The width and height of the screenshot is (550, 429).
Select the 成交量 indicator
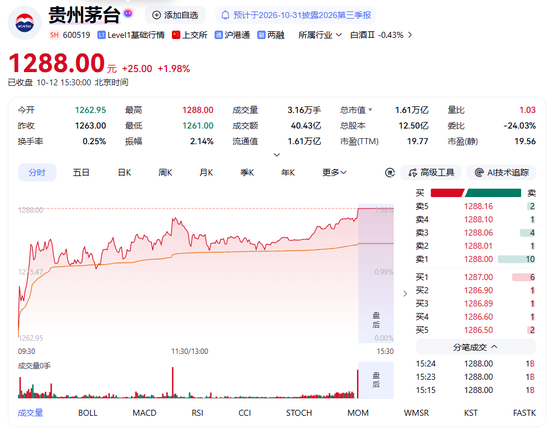(30, 413)
